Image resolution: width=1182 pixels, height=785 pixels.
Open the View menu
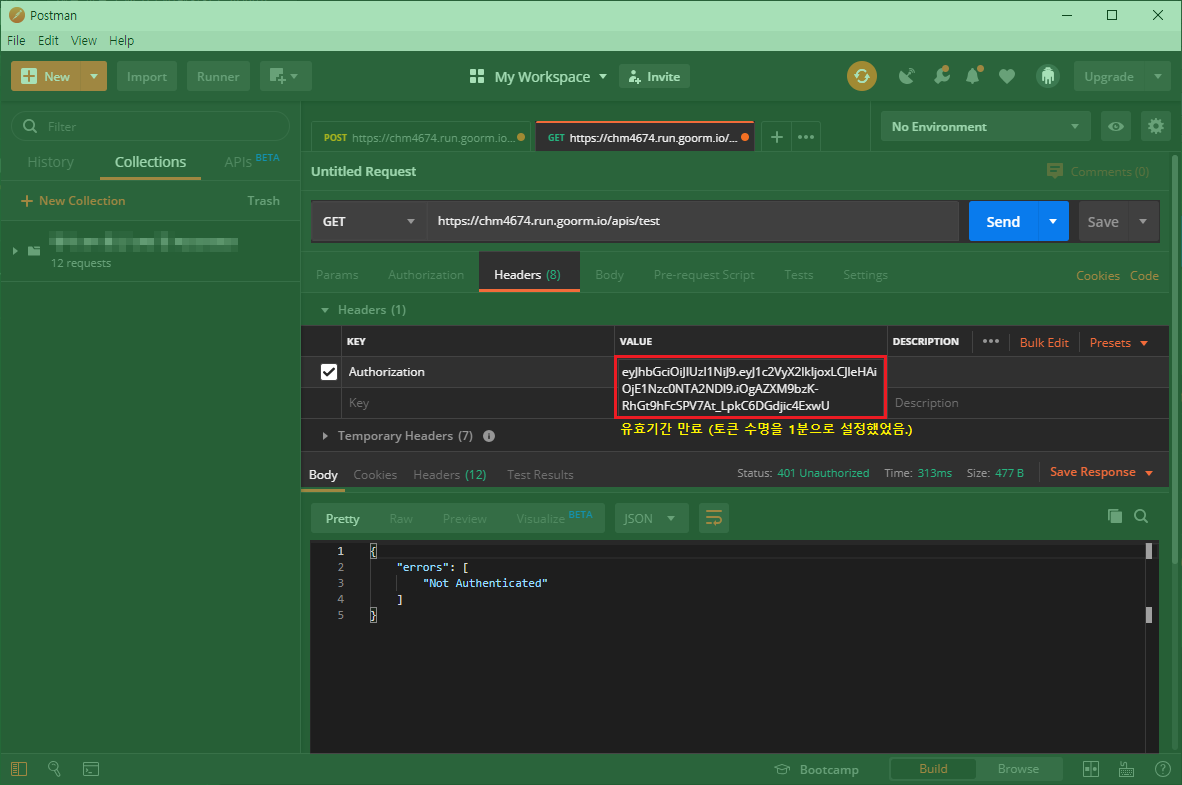[x=84, y=40]
